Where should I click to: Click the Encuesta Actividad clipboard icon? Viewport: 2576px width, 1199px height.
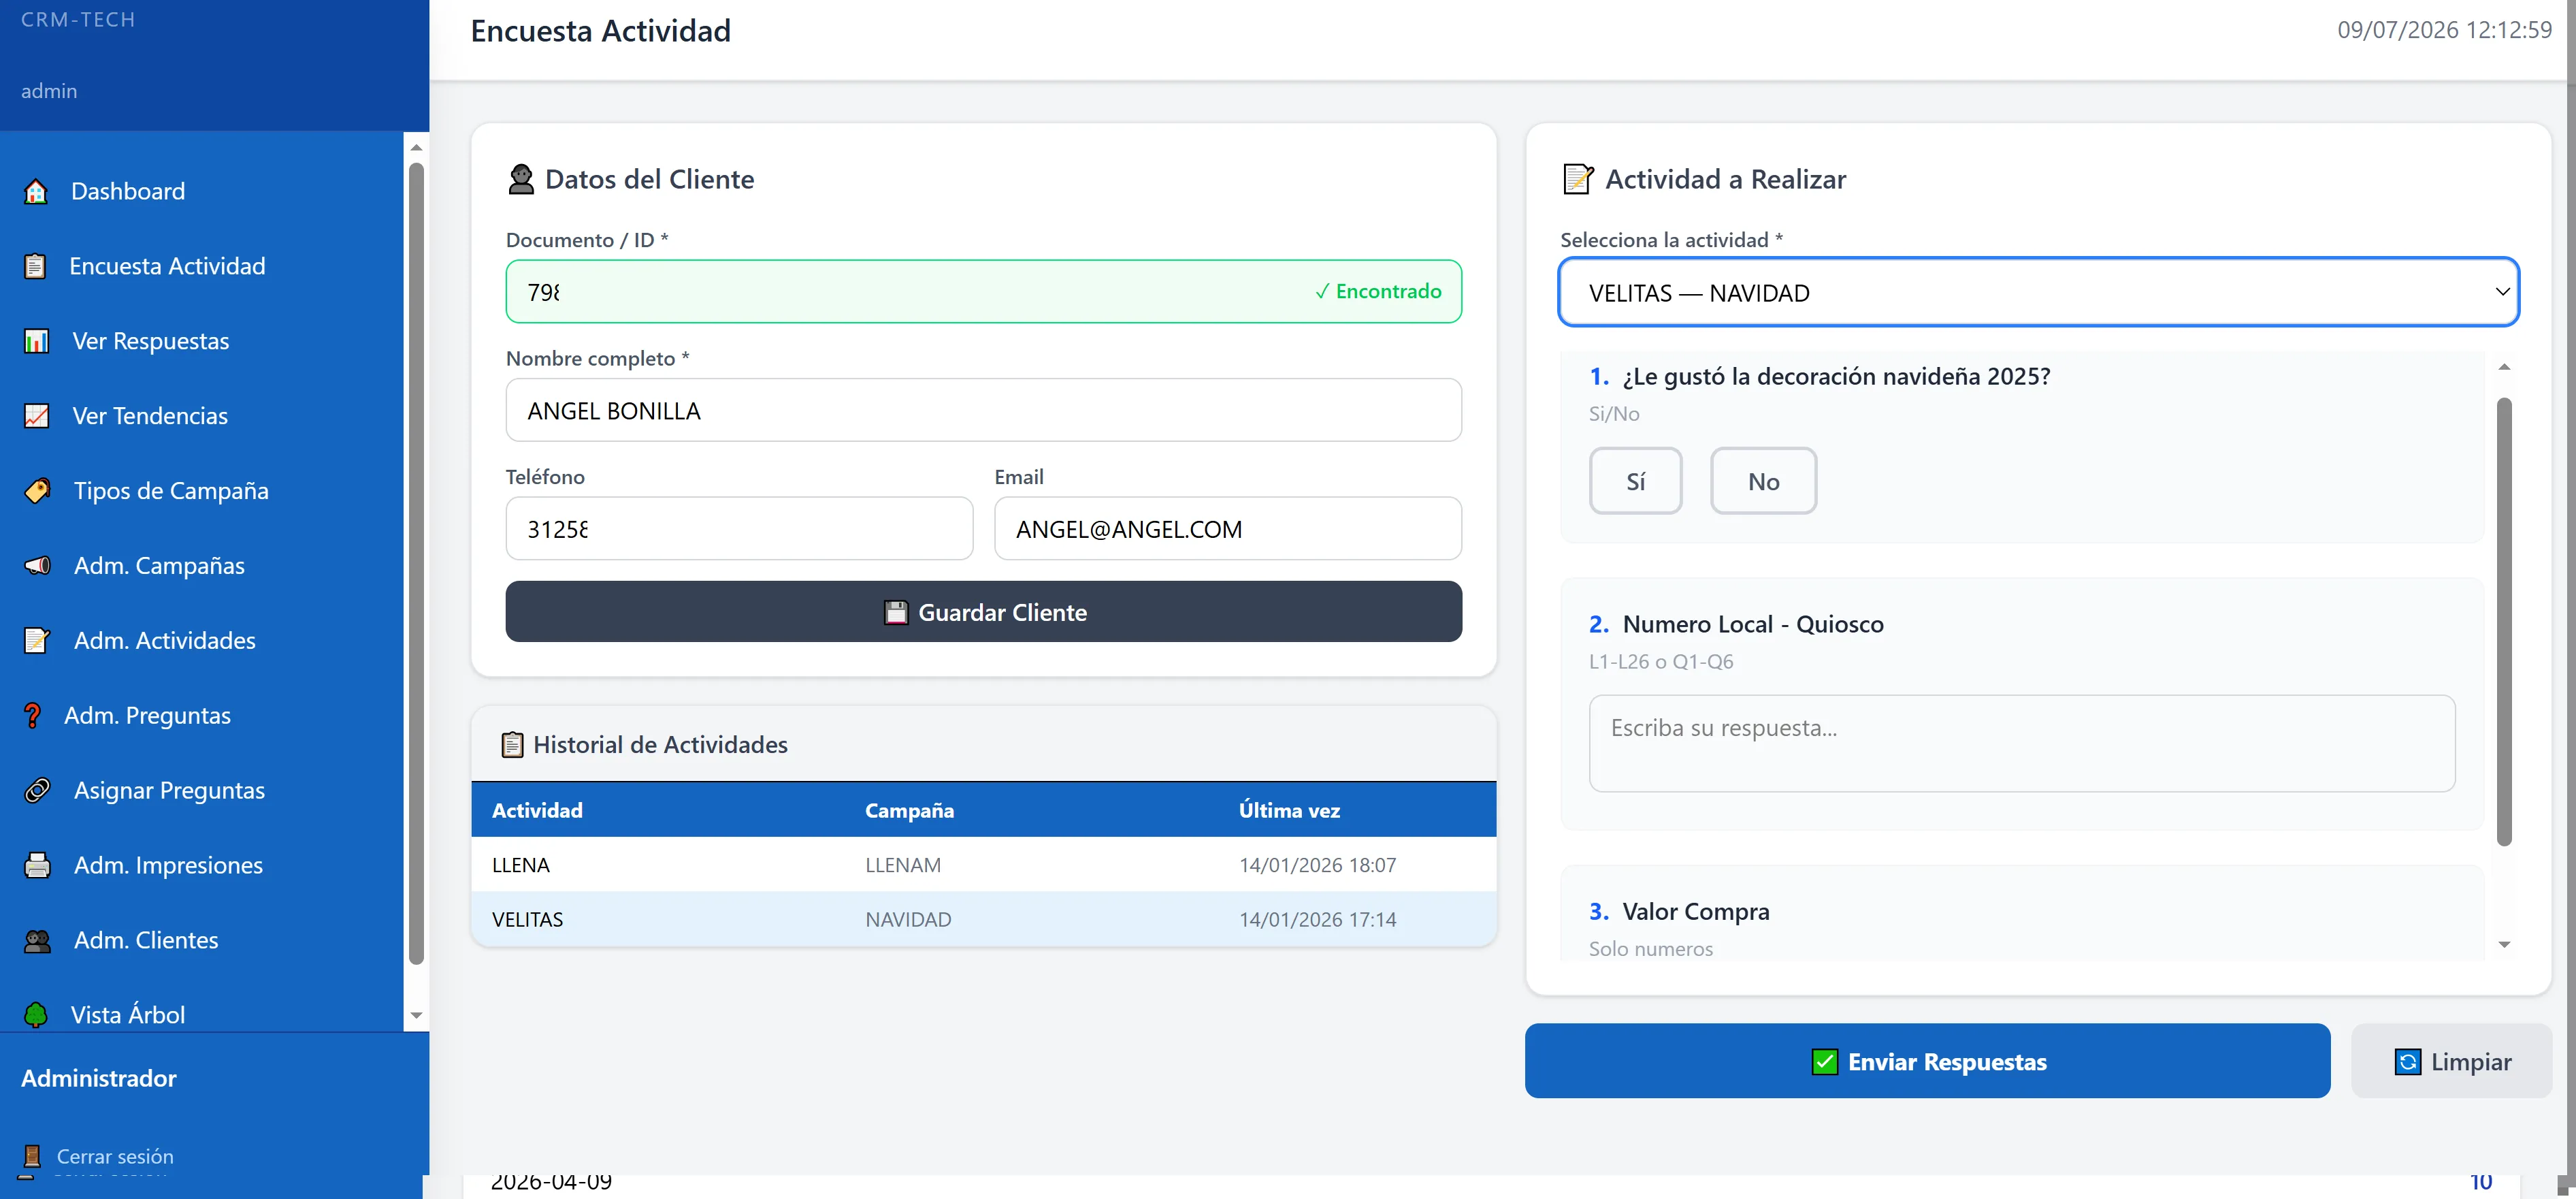[x=35, y=266]
